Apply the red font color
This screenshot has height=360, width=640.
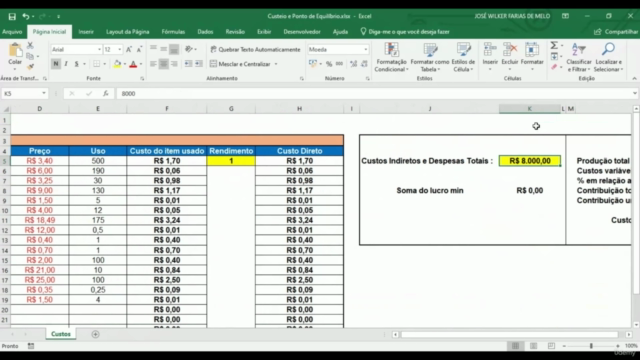(133, 64)
